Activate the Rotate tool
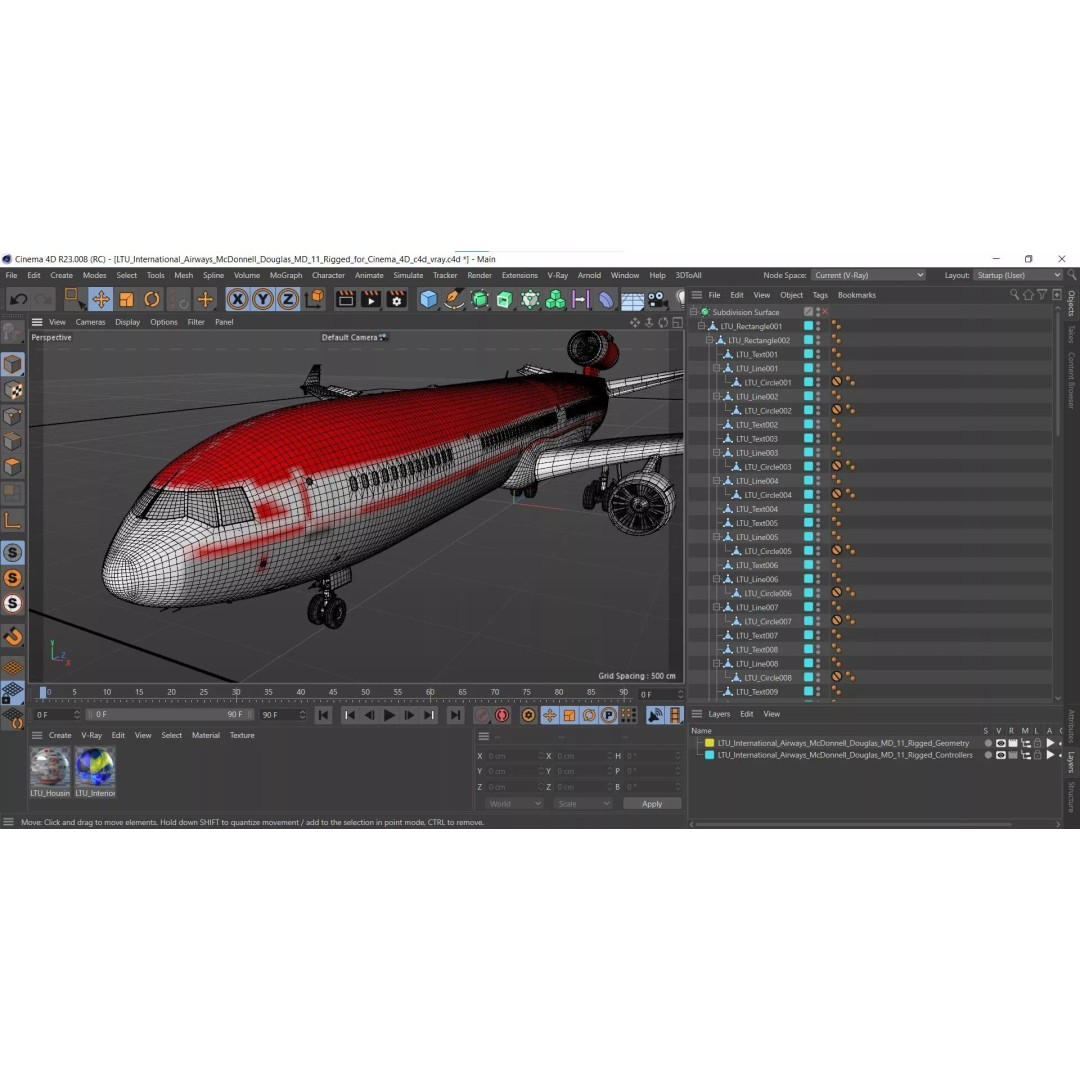Viewport: 1080px width, 1080px height. (x=152, y=299)
